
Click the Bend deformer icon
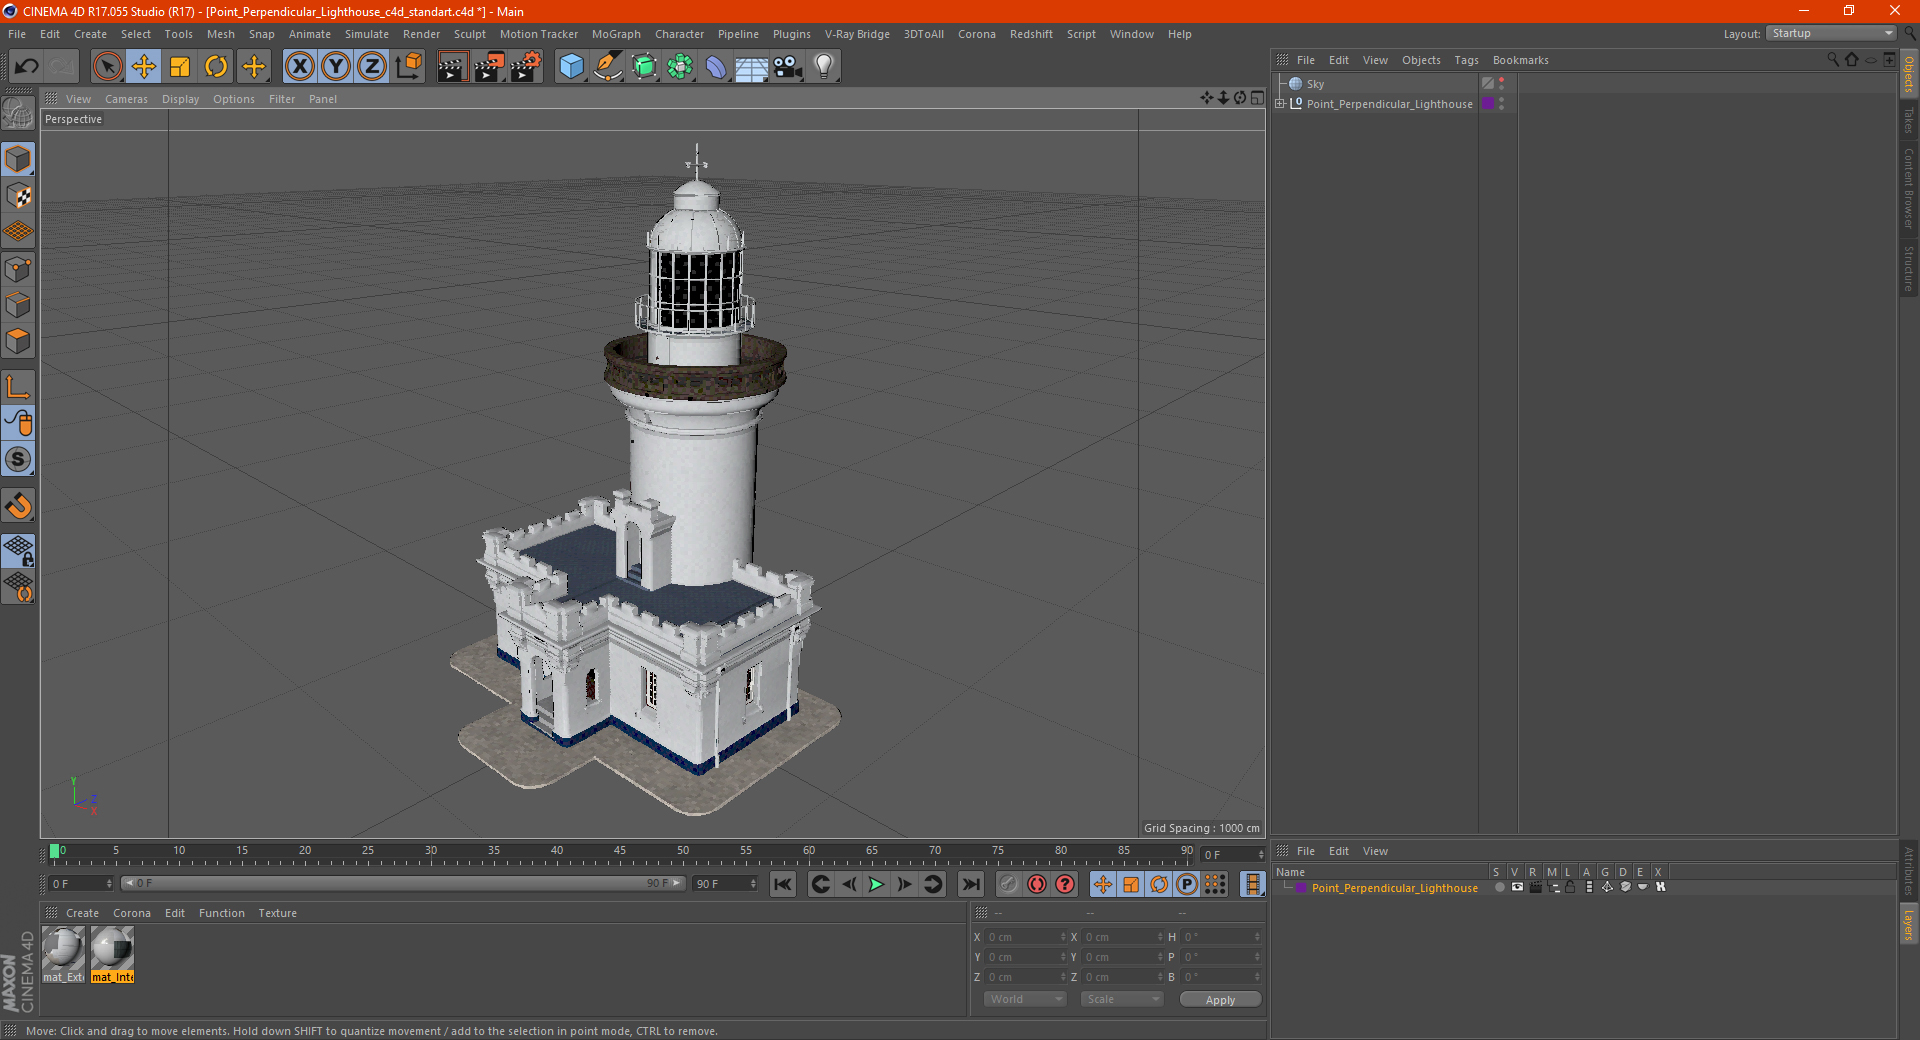[716, 67]
